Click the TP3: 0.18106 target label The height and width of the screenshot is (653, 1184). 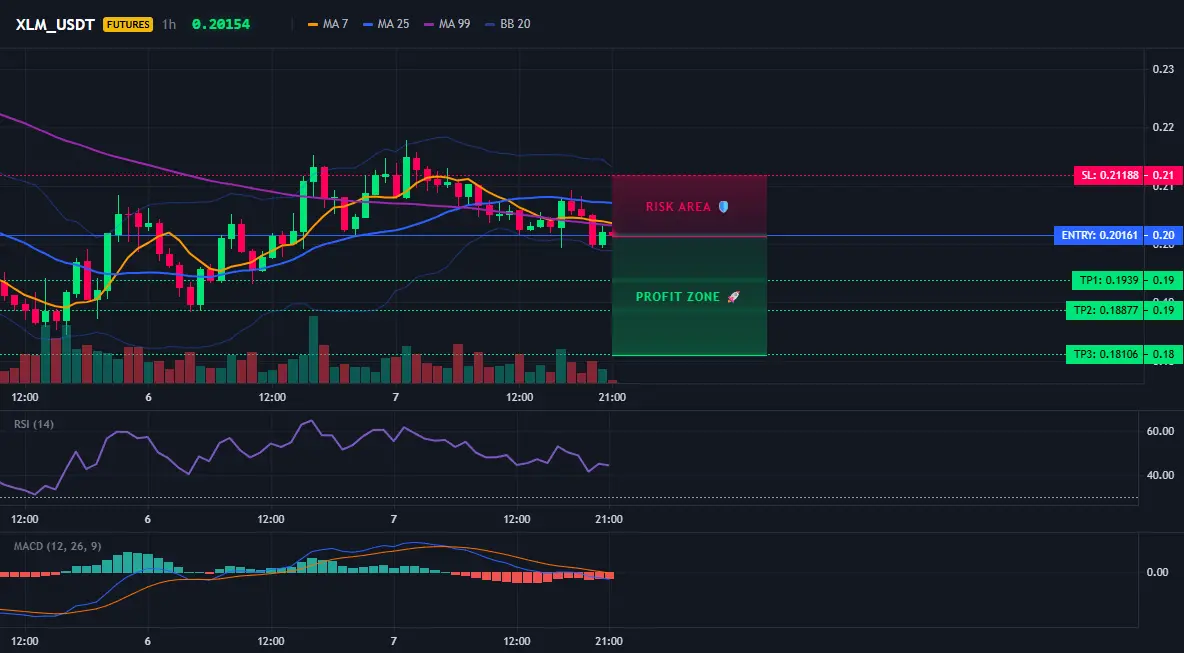[1105, 355]
